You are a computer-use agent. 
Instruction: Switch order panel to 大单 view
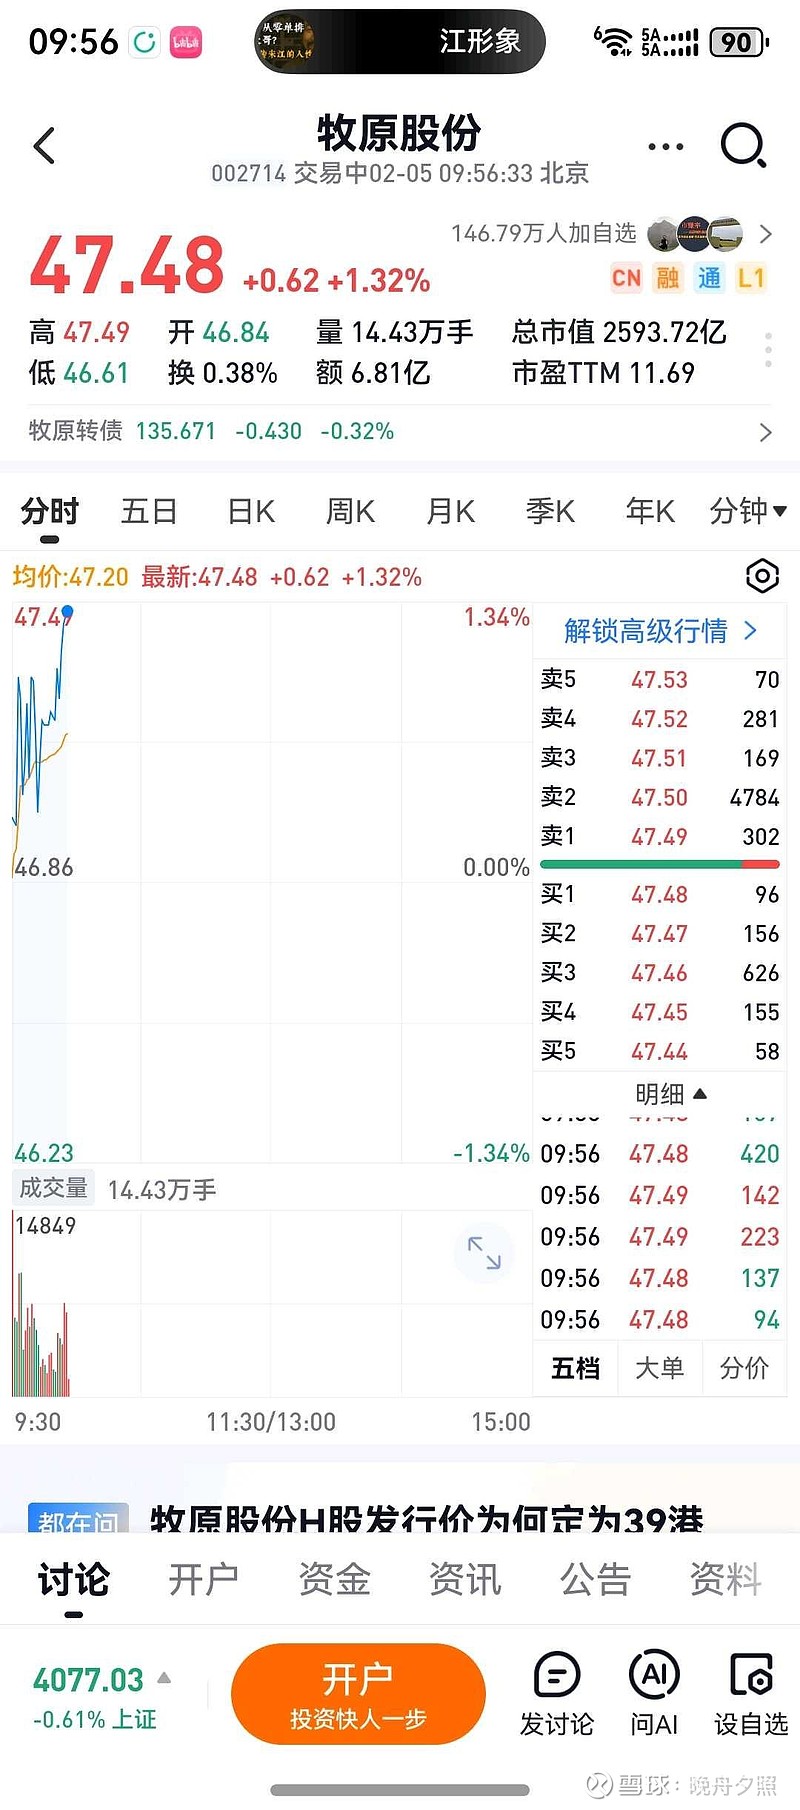pos(660,1367)
